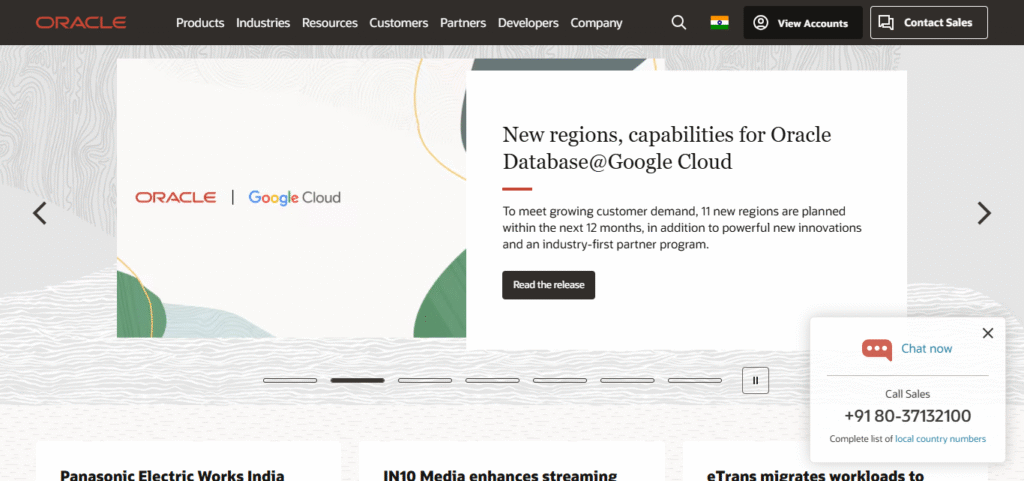This screenshot has width=1024, height=481.
Task: Open the Panasonic Electric Works India card
Action: [188, 461]
